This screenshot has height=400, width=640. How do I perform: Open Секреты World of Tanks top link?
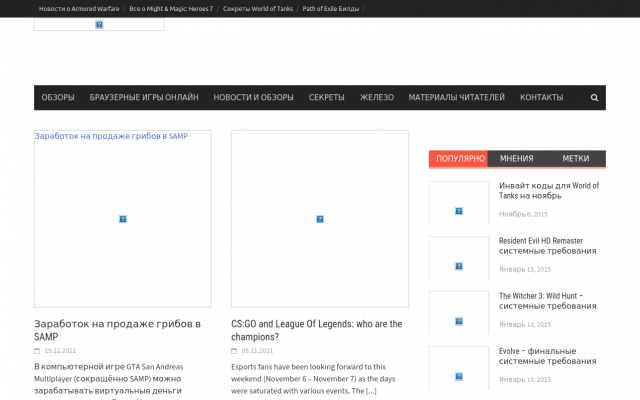point(258,9)
